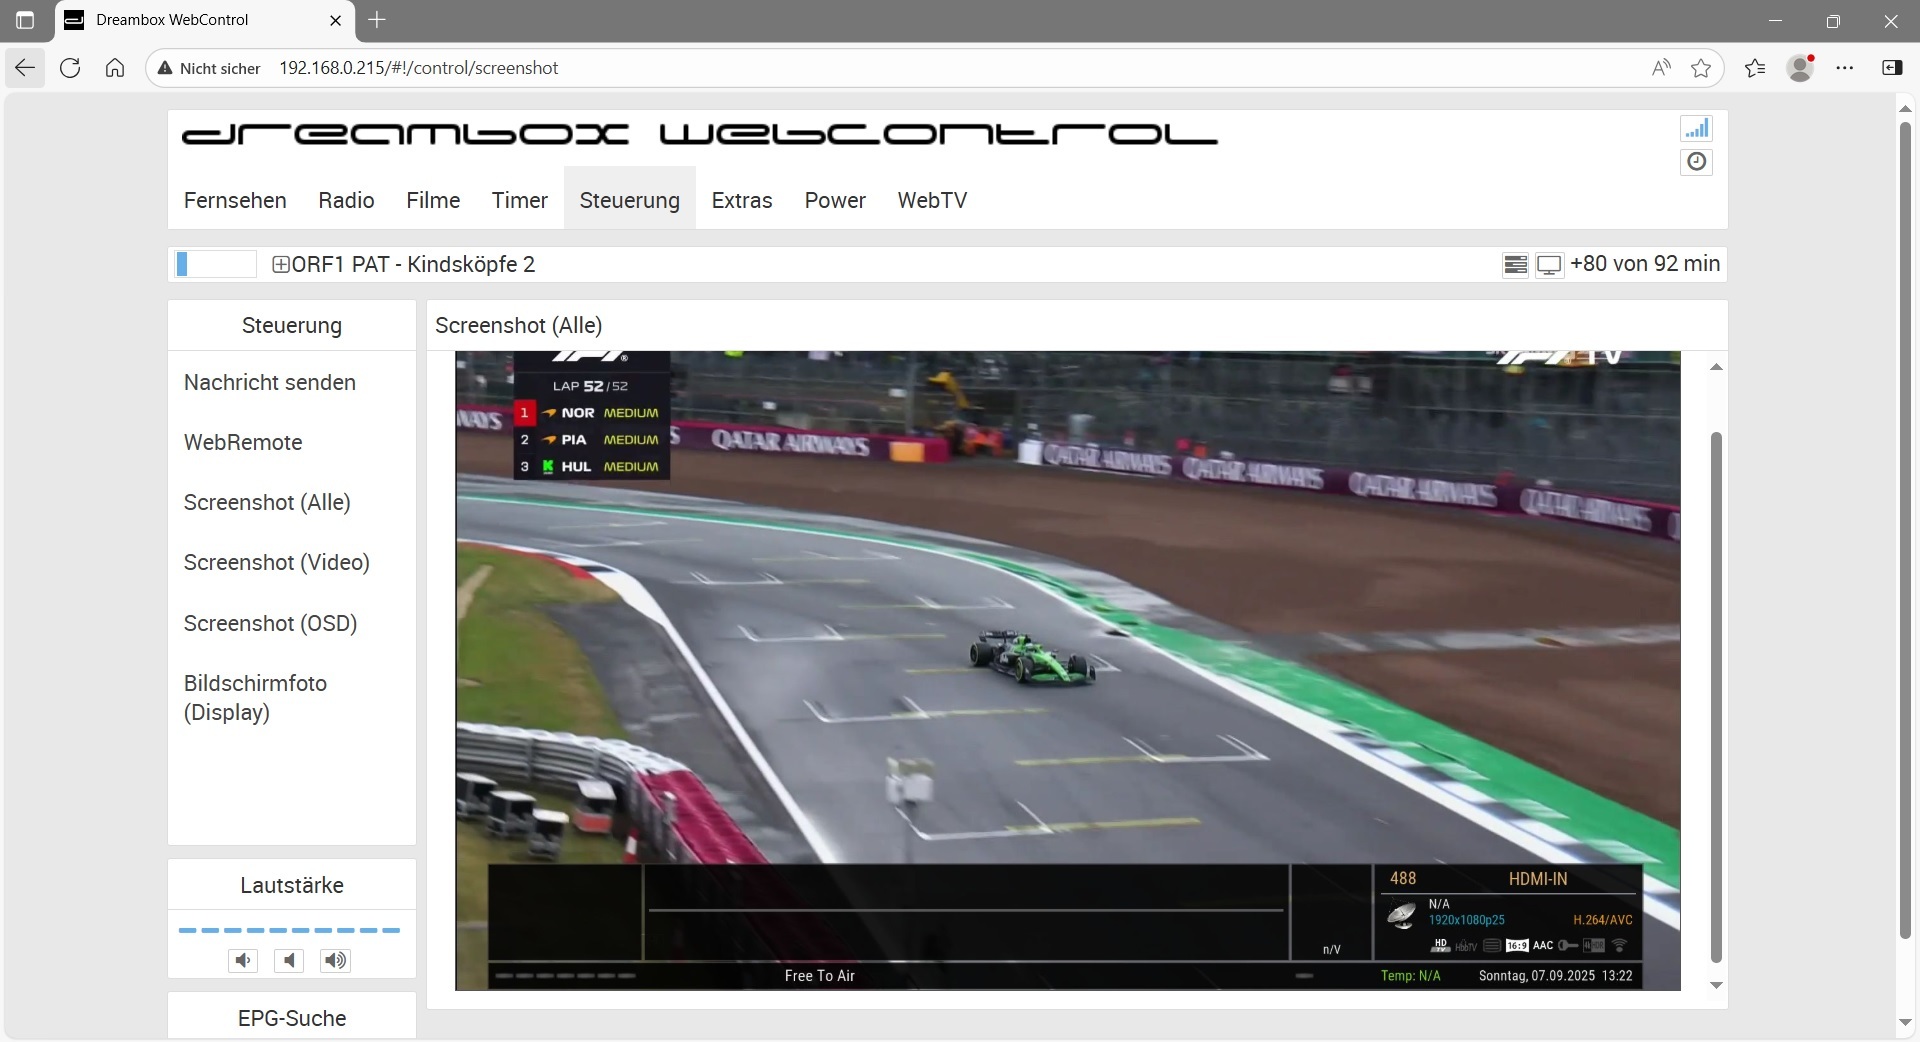Click the screenshot panel scroll up arrow

(1716, 367)
